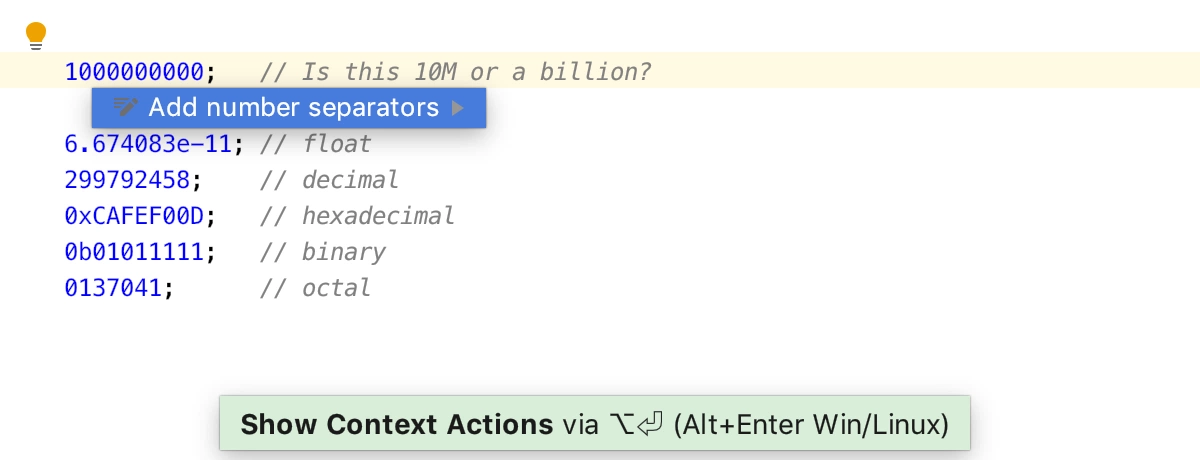Click the pencil icon beside Add number separators
This screenshot has height=460, width=1200.
point(125,108)
